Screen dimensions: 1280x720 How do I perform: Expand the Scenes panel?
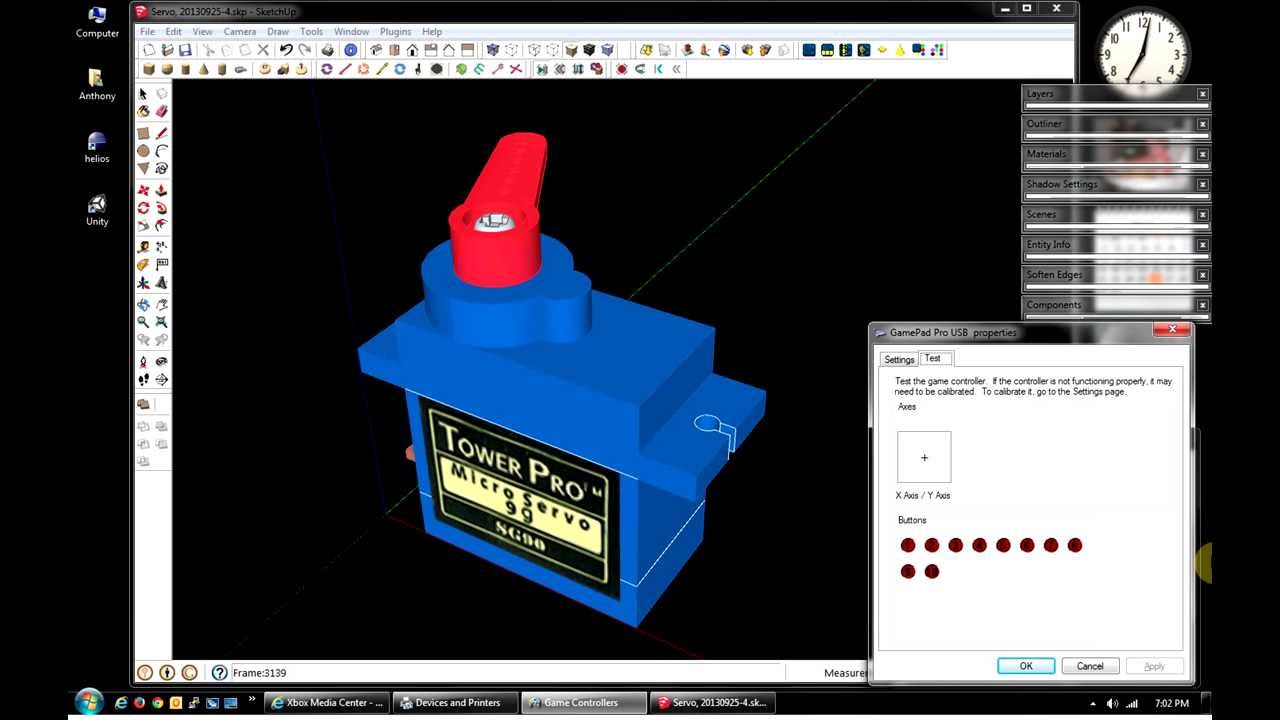pyautogui.click(x=1115, y=214)
